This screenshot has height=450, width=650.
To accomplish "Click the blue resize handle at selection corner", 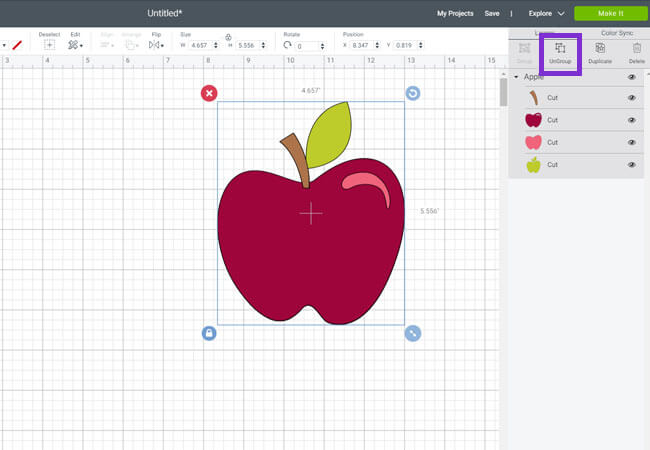I will tap(413, 333).
